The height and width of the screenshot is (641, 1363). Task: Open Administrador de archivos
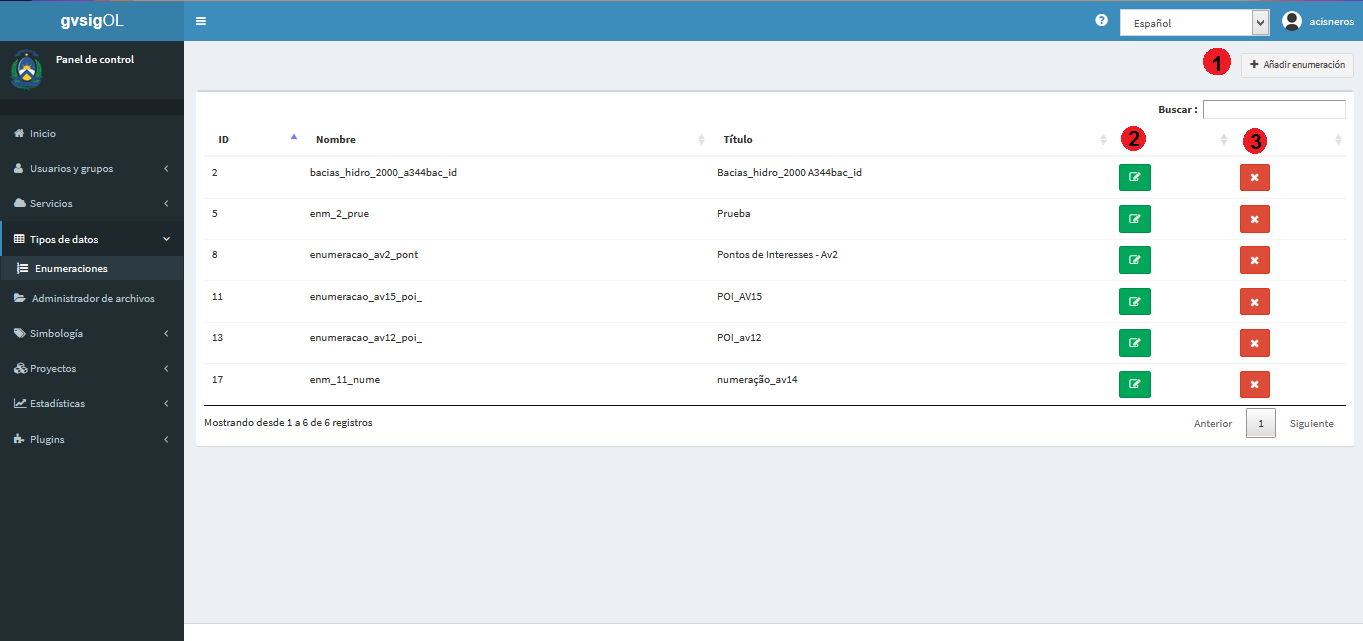92,298
